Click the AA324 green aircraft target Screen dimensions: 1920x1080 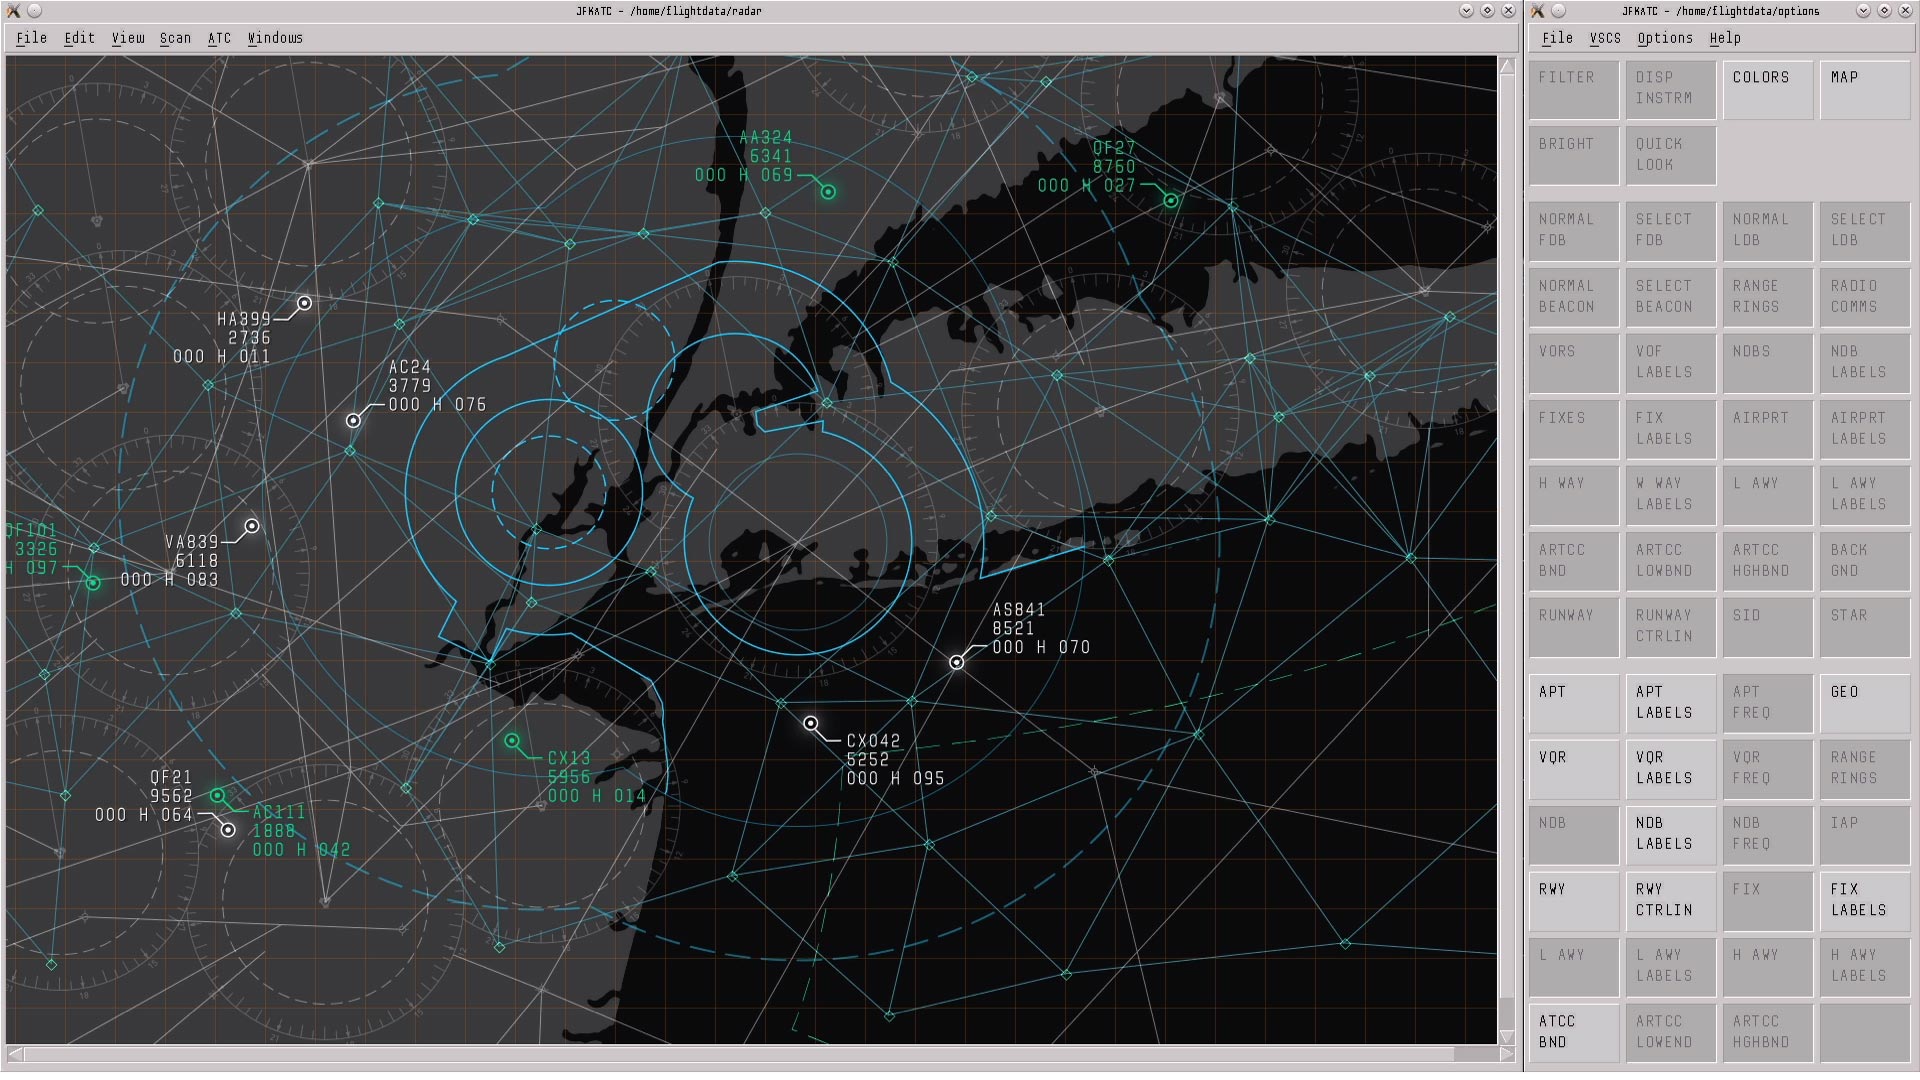[x=828, y=191]
